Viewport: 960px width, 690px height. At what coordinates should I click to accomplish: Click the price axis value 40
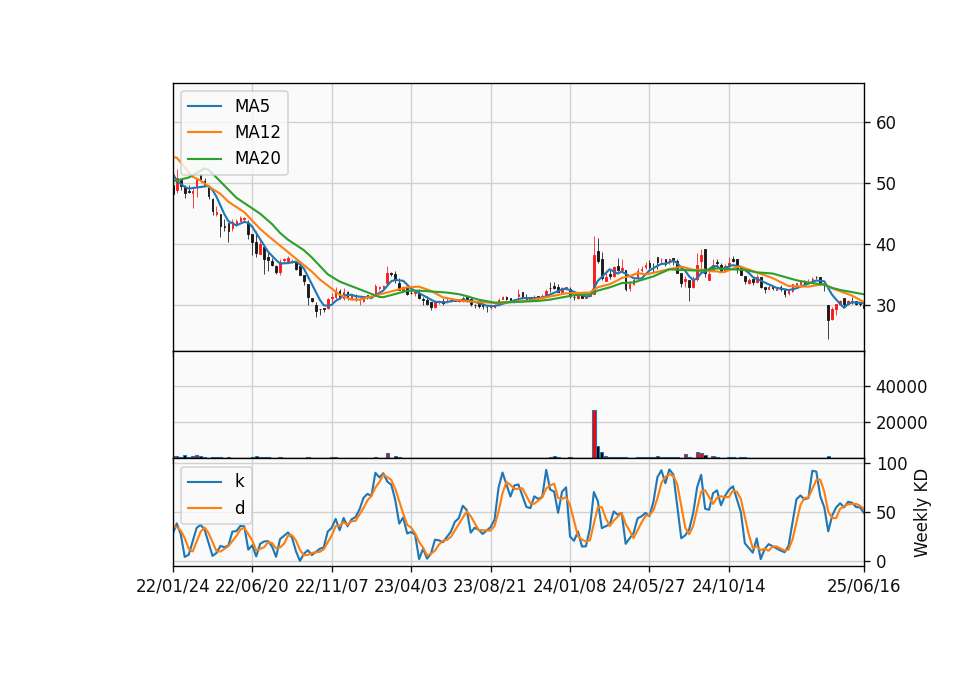pyautogui.click(x=886, y=245)
